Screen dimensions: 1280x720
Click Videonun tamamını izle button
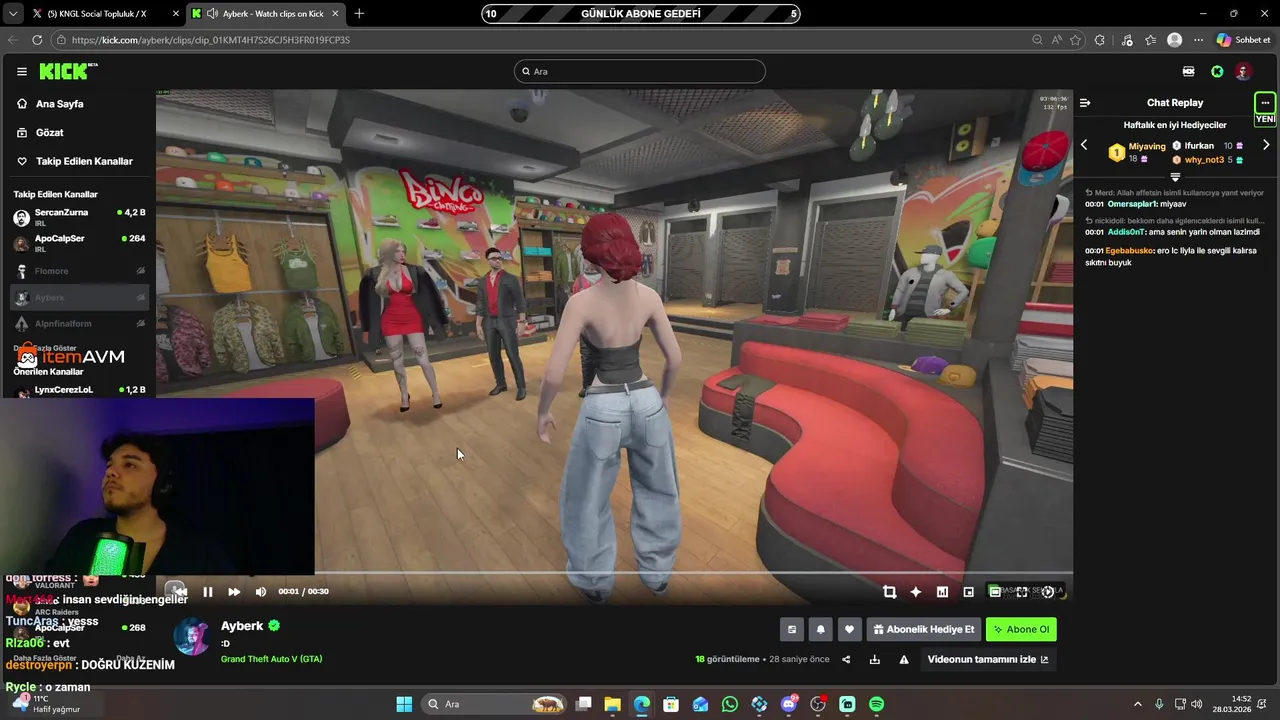coord(987,659)
